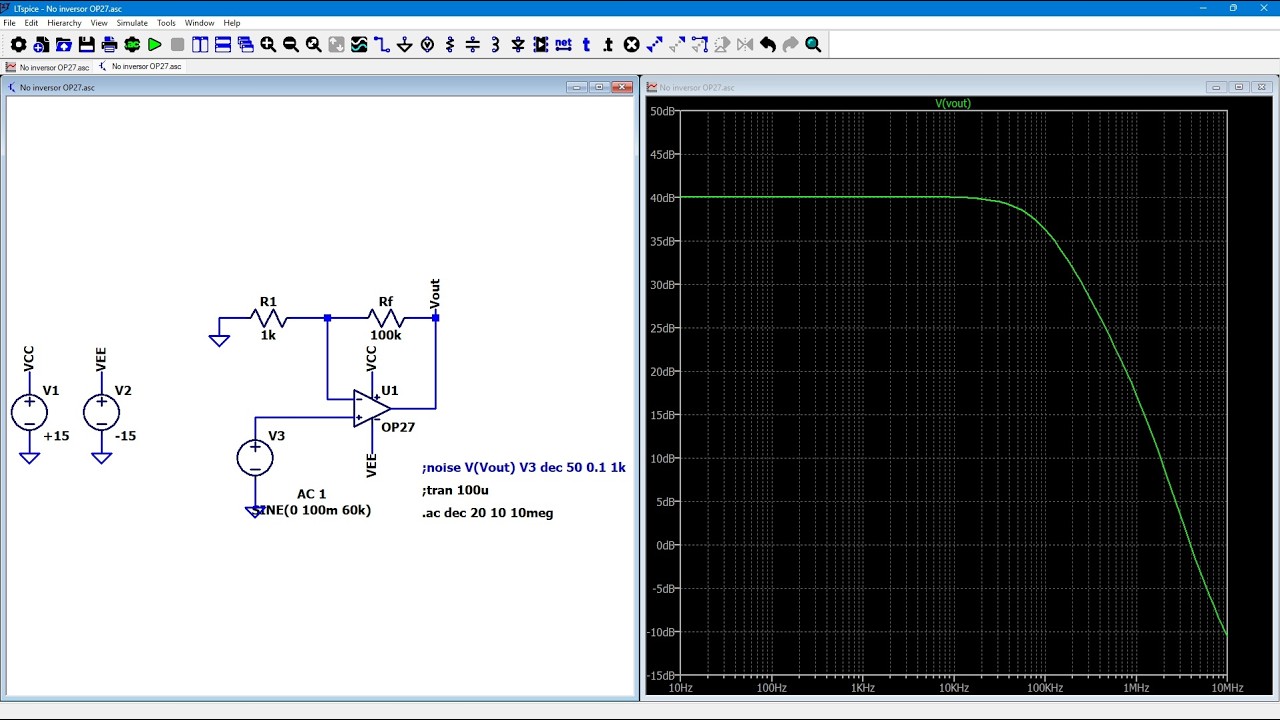The height and width of the screenshot is (720, 1280).
Task: Place a voltage source component
Action: coord(427,44)
